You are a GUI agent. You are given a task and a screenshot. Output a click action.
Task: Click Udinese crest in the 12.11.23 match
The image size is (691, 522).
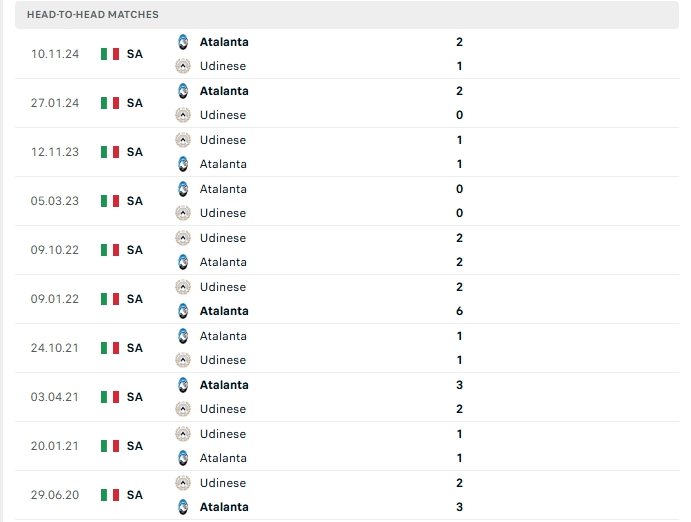tap(183, 140)
